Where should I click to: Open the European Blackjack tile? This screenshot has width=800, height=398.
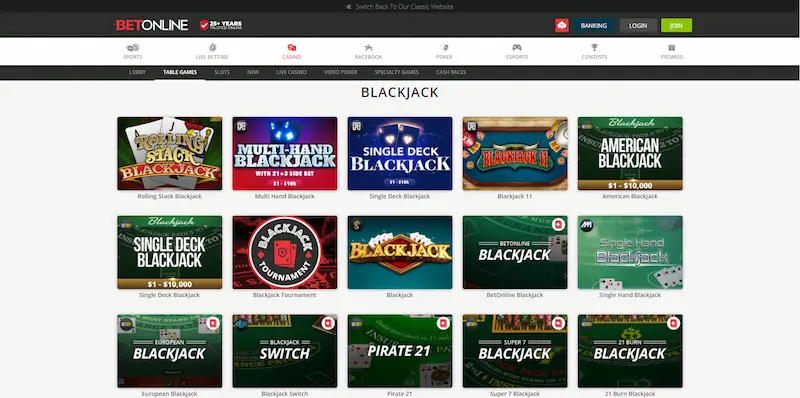pyautogui.click(x=169, y=351)
